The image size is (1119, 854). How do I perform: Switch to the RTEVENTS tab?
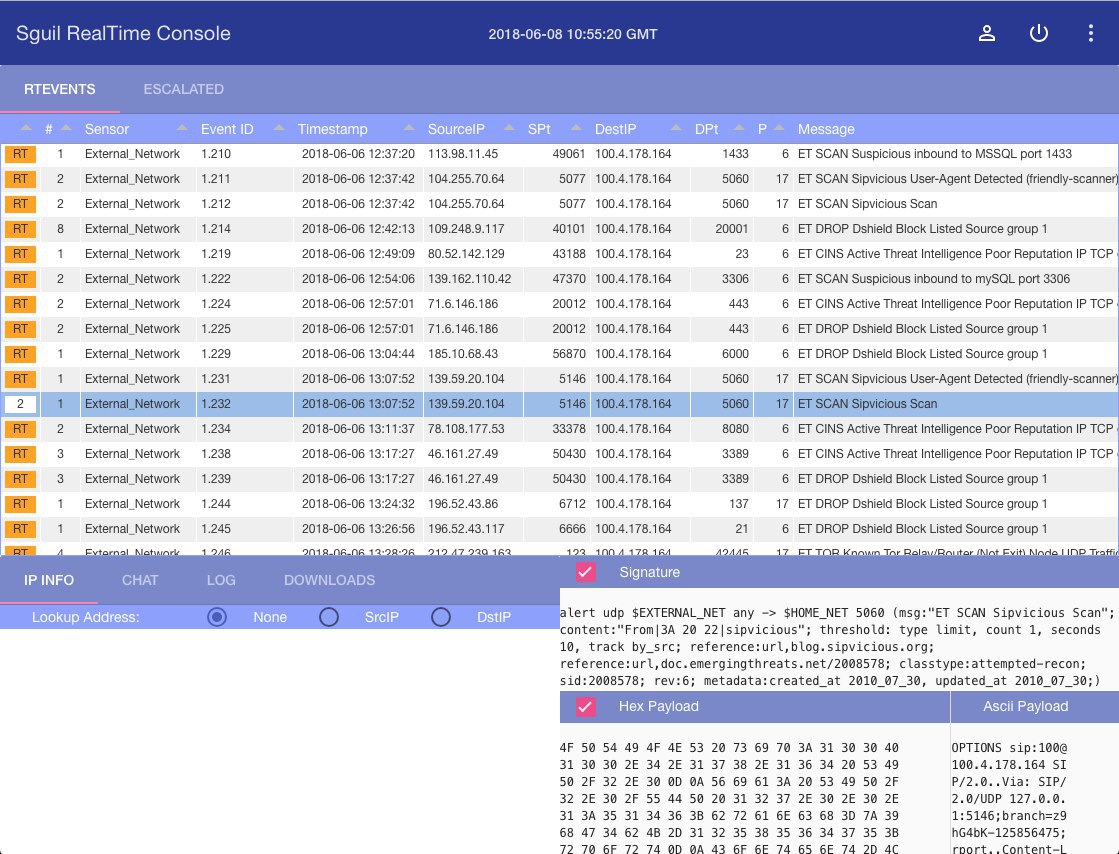[60, 89]
